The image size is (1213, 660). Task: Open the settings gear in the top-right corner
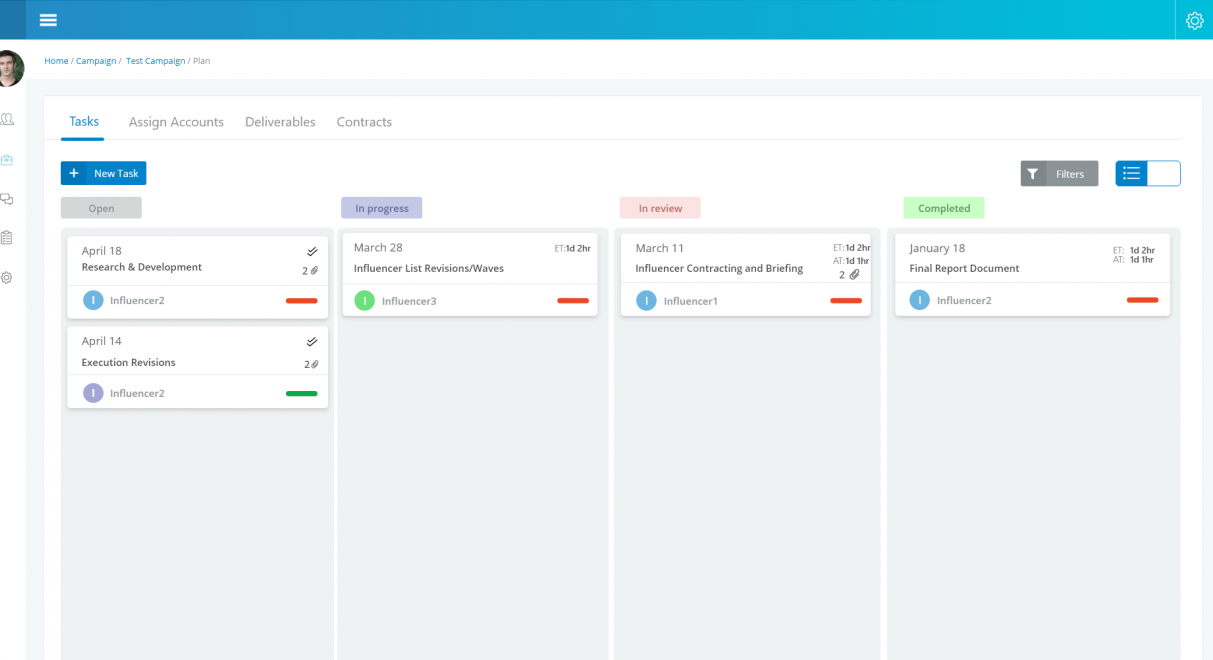1194,19
